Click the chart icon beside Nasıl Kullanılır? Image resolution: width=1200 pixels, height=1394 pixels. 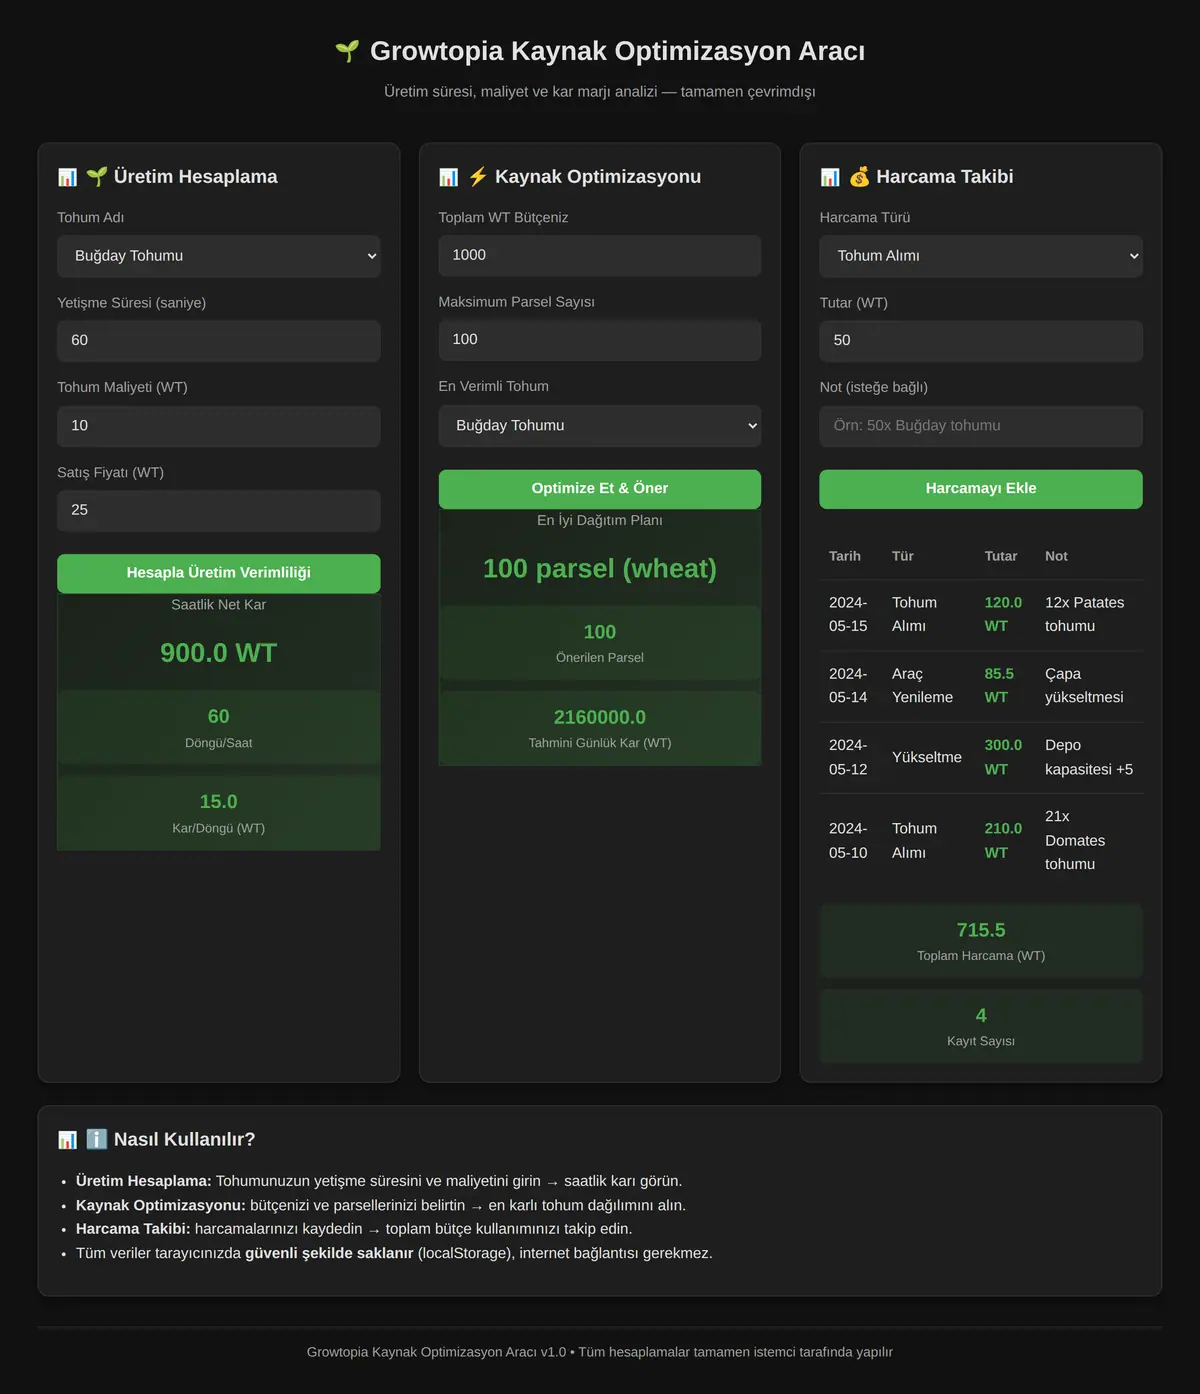pyautogui.click(x=67, y=1139)
